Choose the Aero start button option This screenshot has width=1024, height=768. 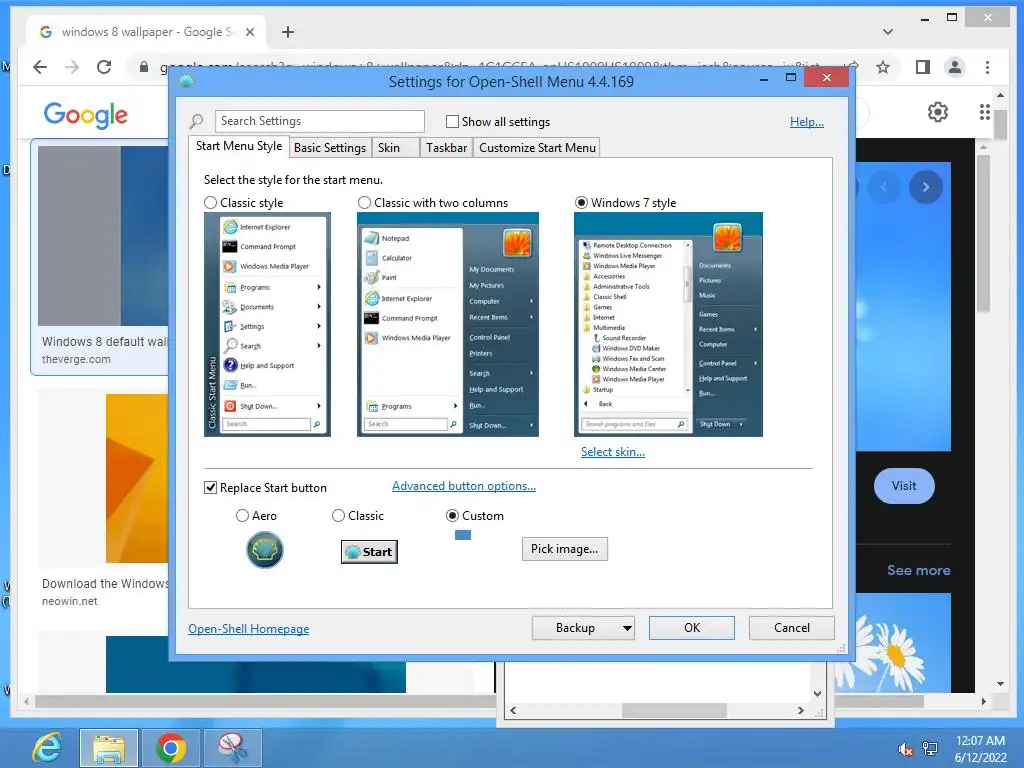[x=242, y=516]
